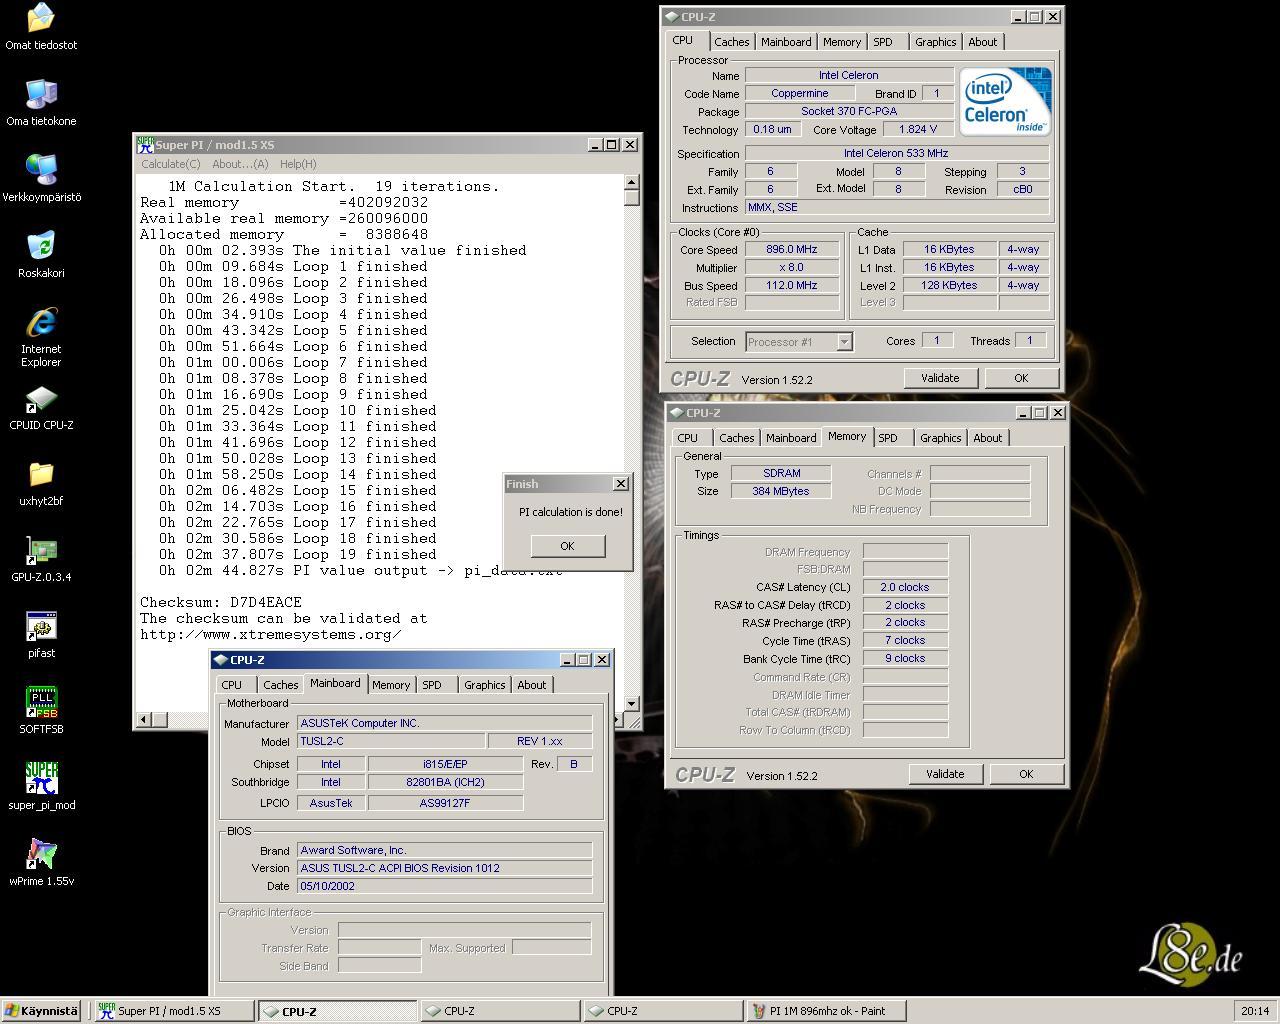Image resolution: width=1280 pixels, height=1024 pixels.
Task: Open Caches tab in Memory CPU-Z window
Action: 737,438
